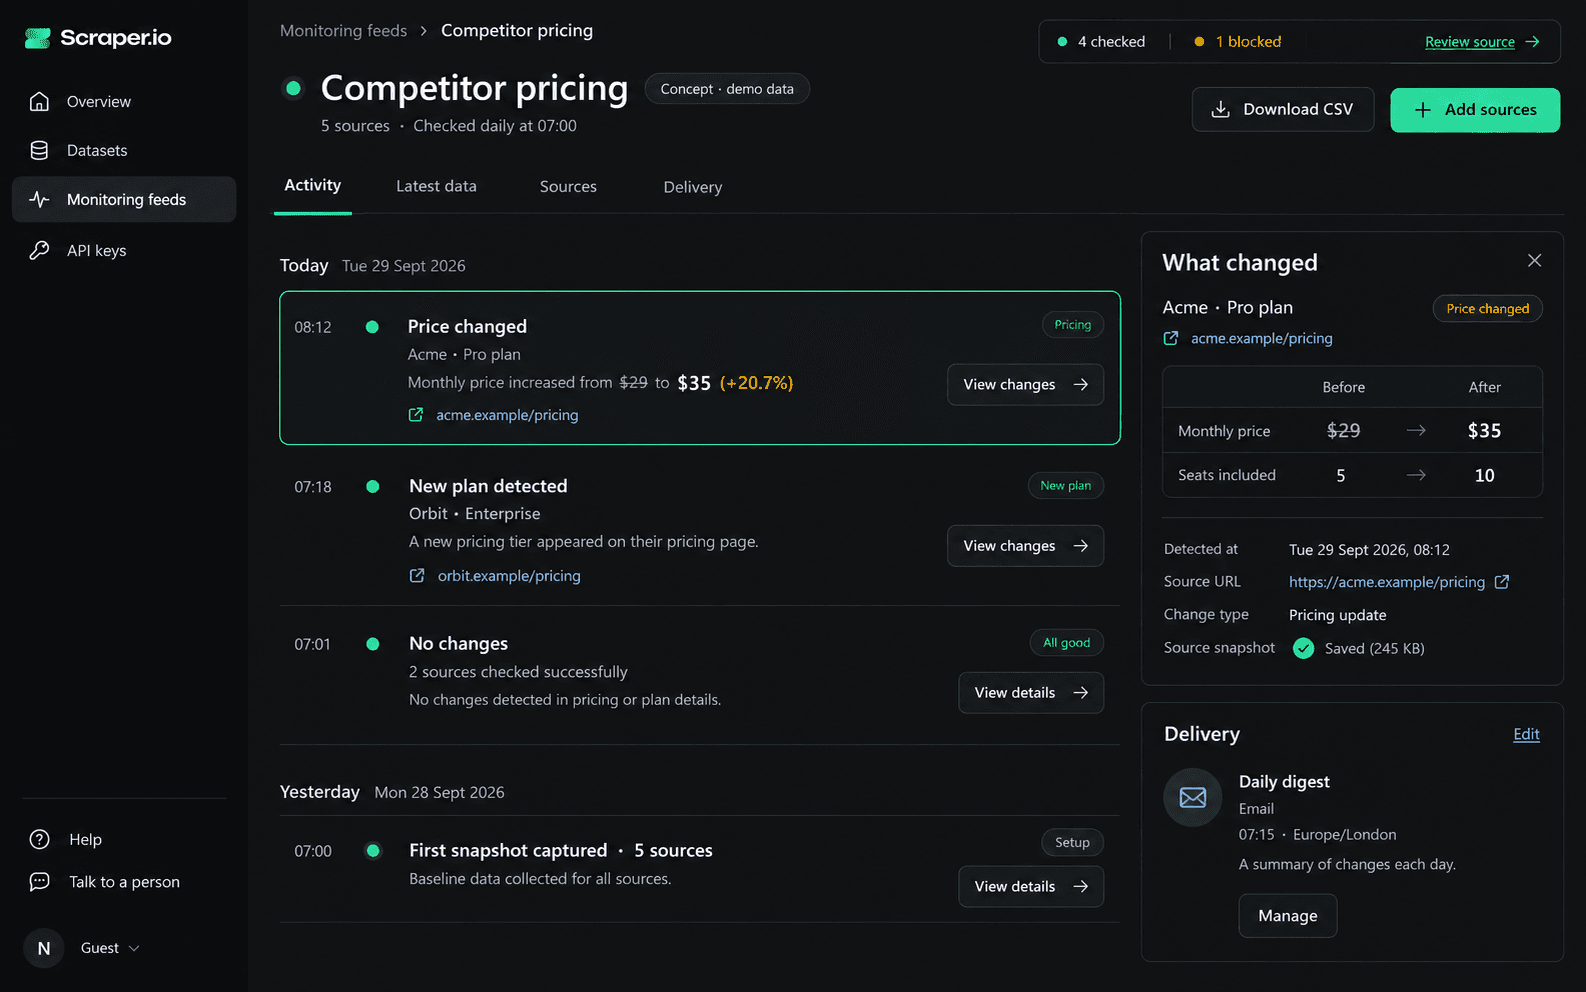Click the New plan tag badge
This screenshot has height=992, width=1586.
click(x=1066, y=486)
